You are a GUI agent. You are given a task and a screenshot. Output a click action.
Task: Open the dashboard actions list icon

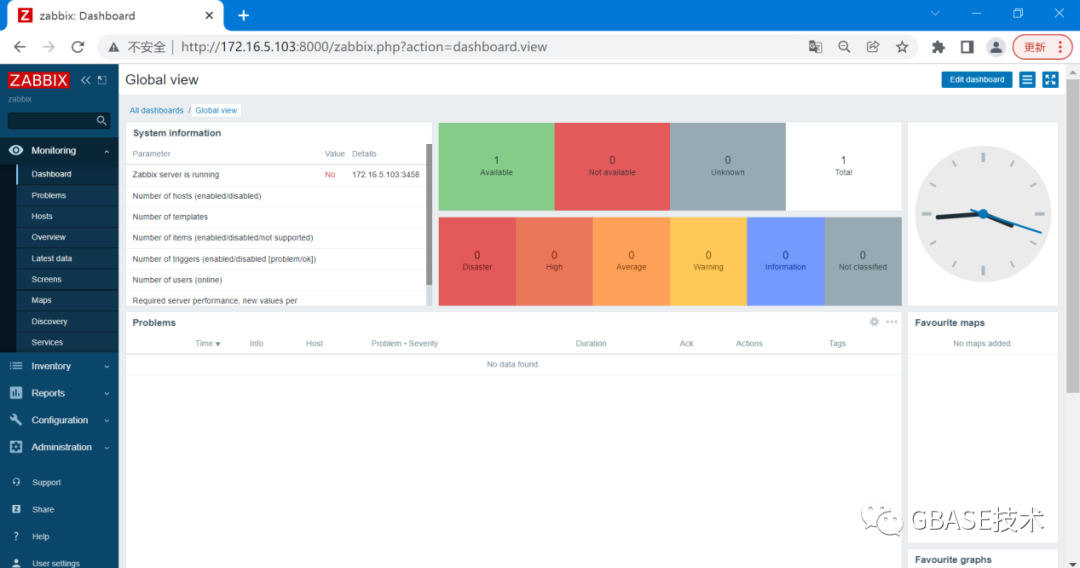[1027, 80]
